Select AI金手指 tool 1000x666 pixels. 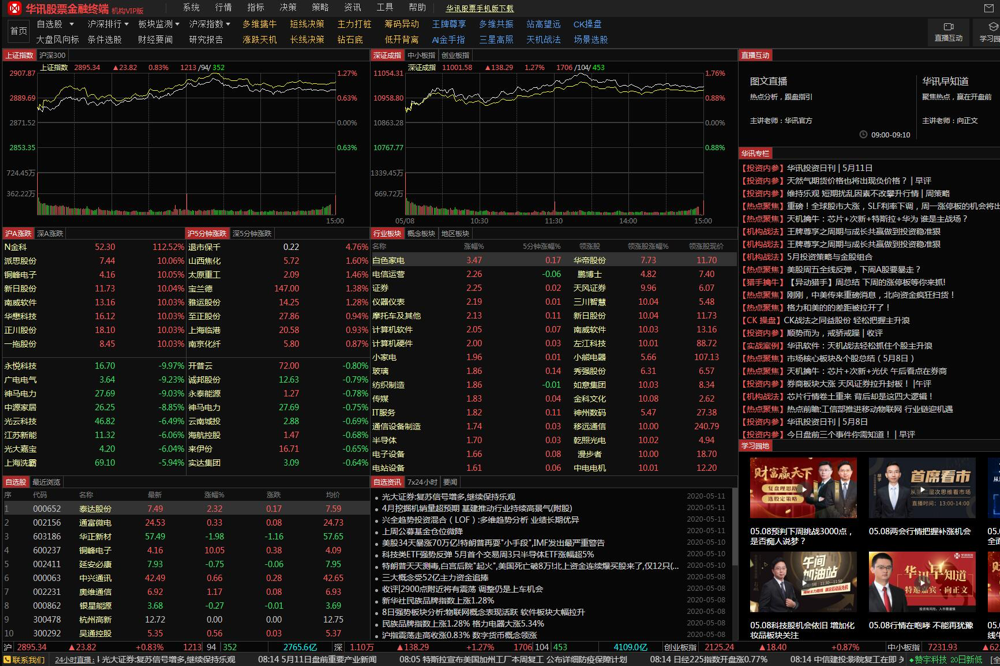pos(448,40)
